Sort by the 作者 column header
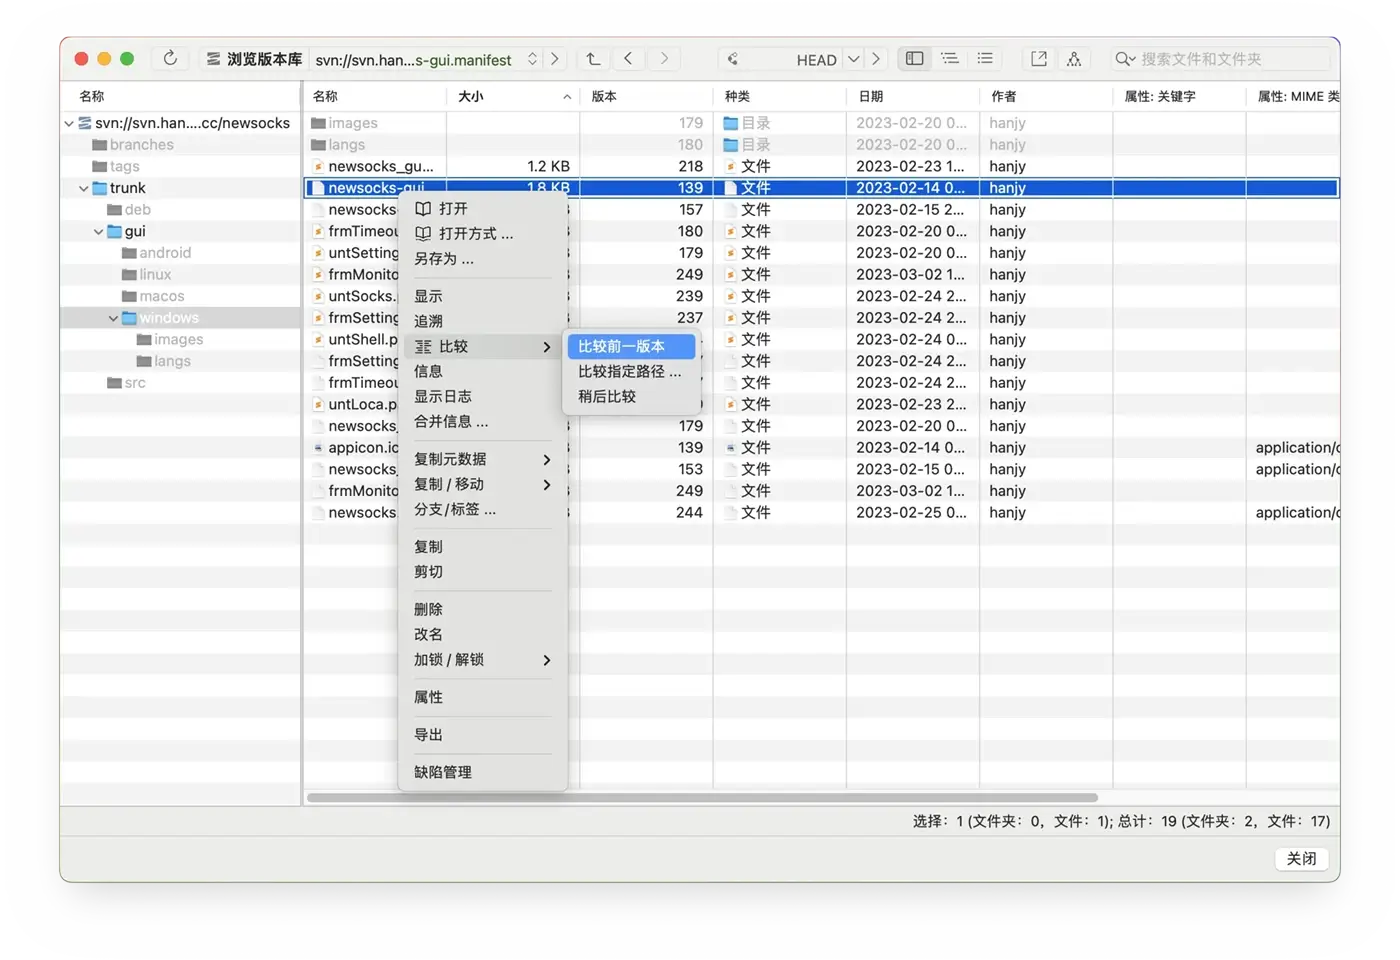Screen dimensions: 1400x960 [x=1045, y=97]
